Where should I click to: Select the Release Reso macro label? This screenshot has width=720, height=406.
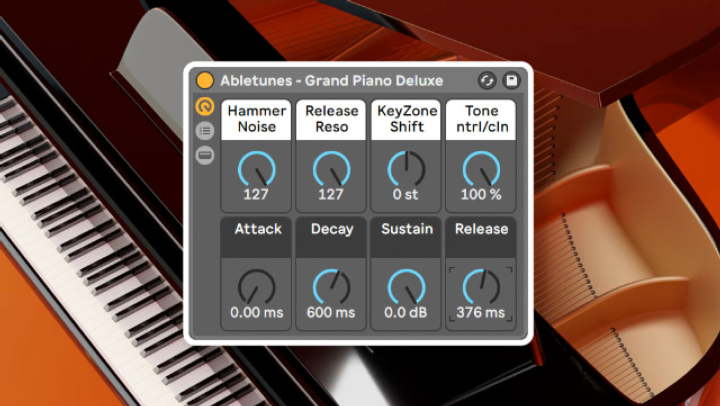tap(331, 120)
